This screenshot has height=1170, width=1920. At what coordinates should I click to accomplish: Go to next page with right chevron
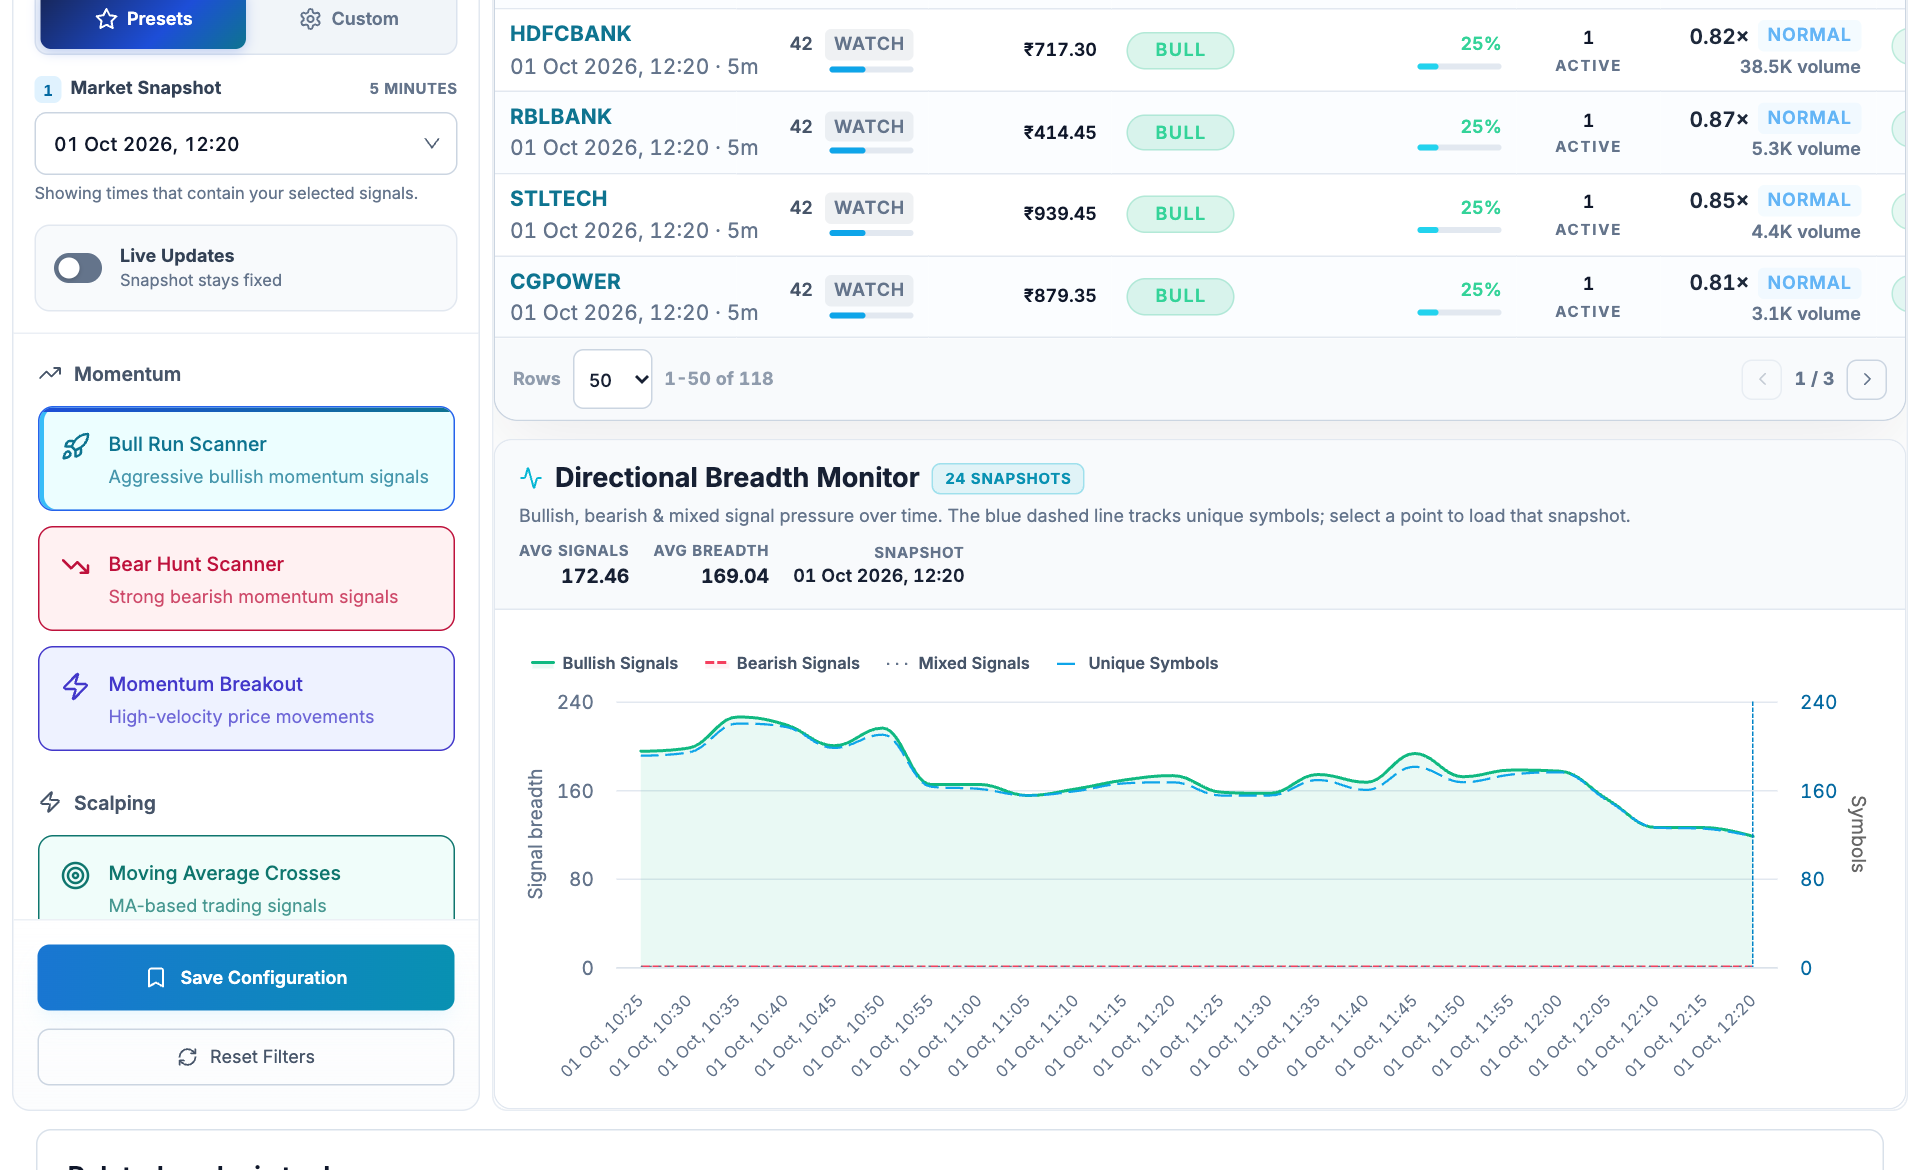(x=1866, y=379)
